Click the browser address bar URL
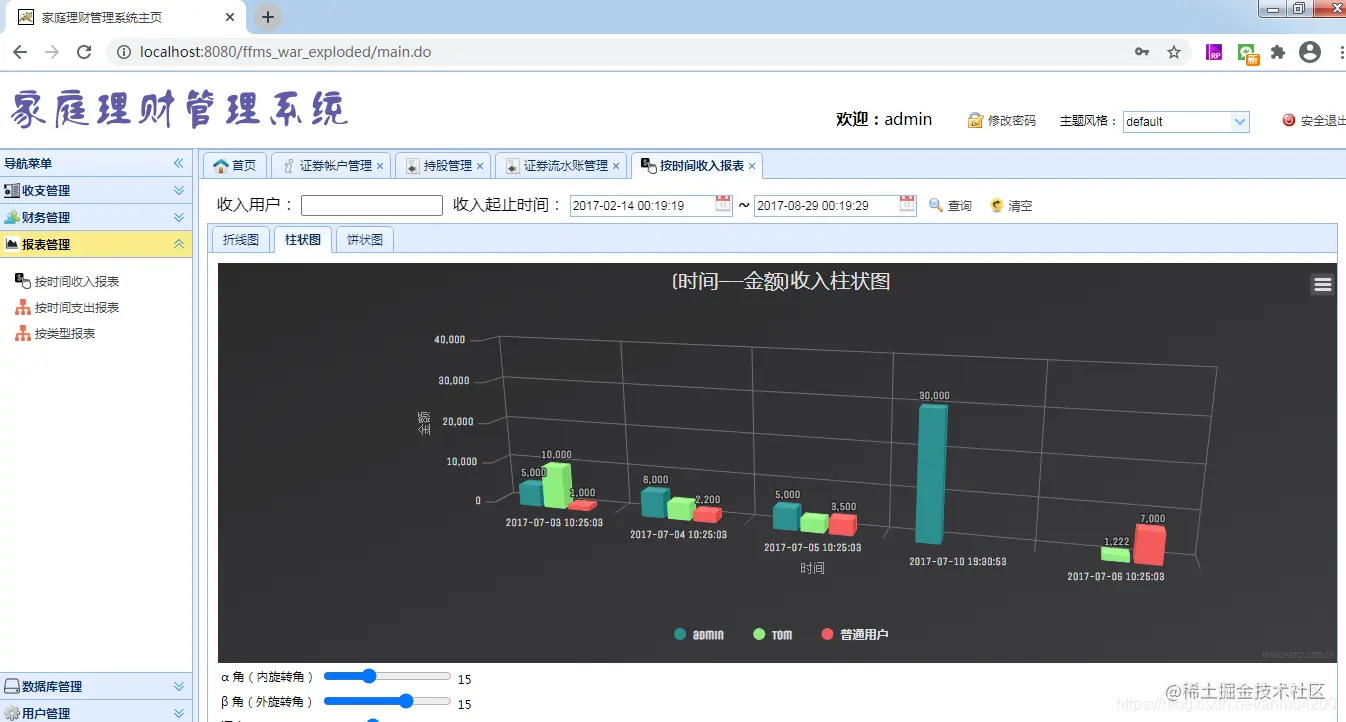Image resolution: width=1346 pixels, height=722 pixels. pyautogui.click(x=285, y=52)
